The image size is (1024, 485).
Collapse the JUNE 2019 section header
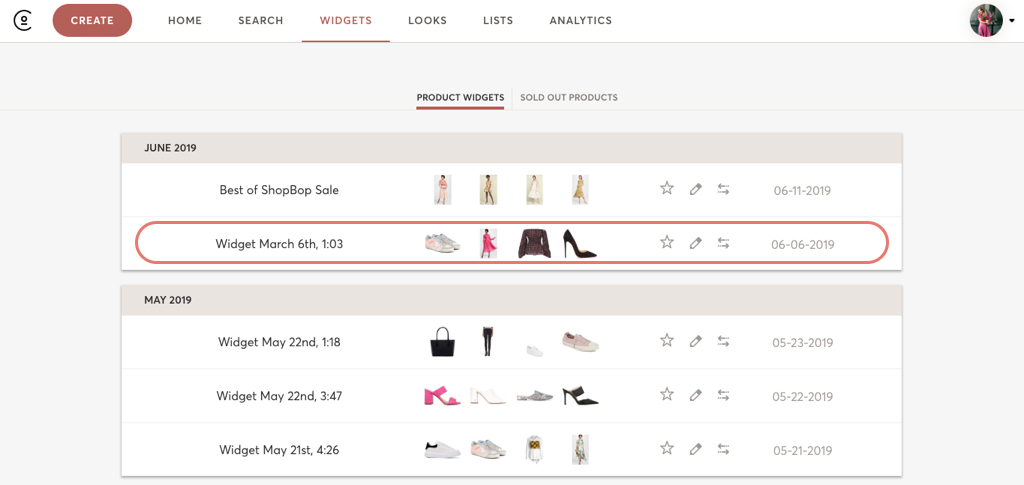pos(170,148)
